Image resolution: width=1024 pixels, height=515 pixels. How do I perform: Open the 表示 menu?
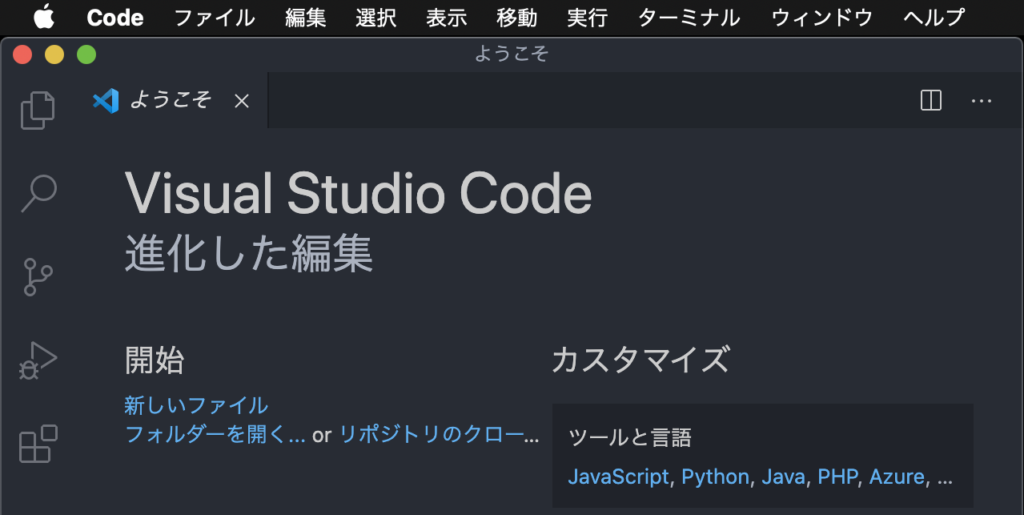point(446,18)
